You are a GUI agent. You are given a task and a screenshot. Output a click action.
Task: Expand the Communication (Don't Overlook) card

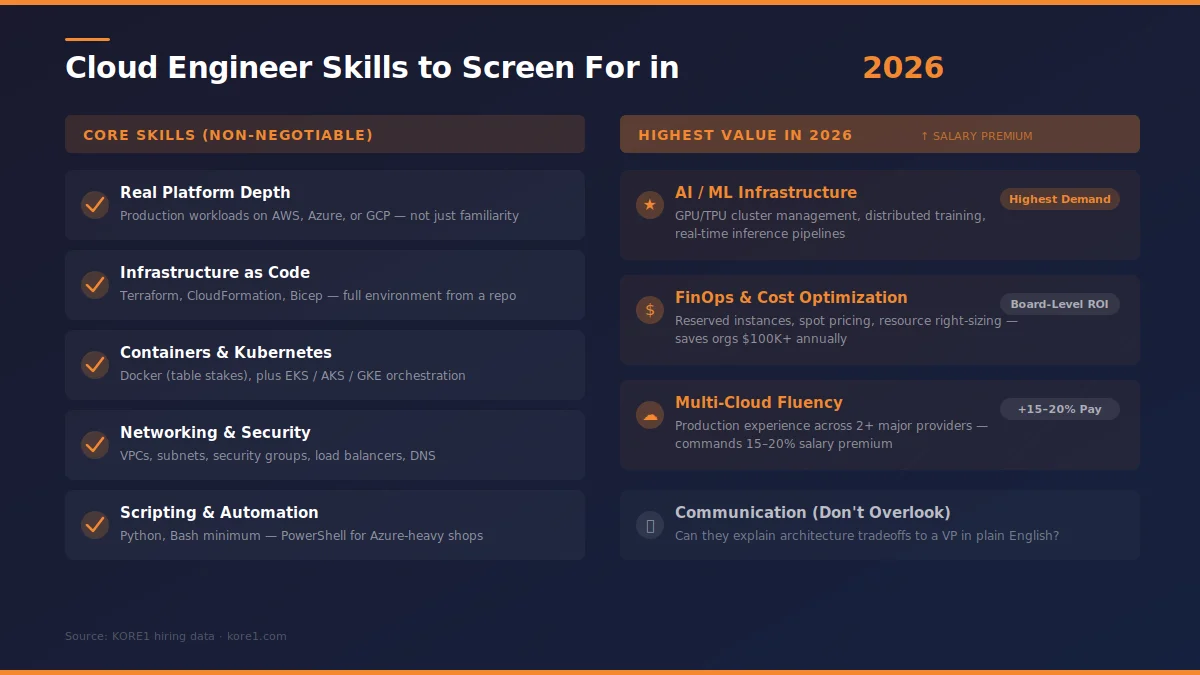pyautogui.click(x=879, y=524)
